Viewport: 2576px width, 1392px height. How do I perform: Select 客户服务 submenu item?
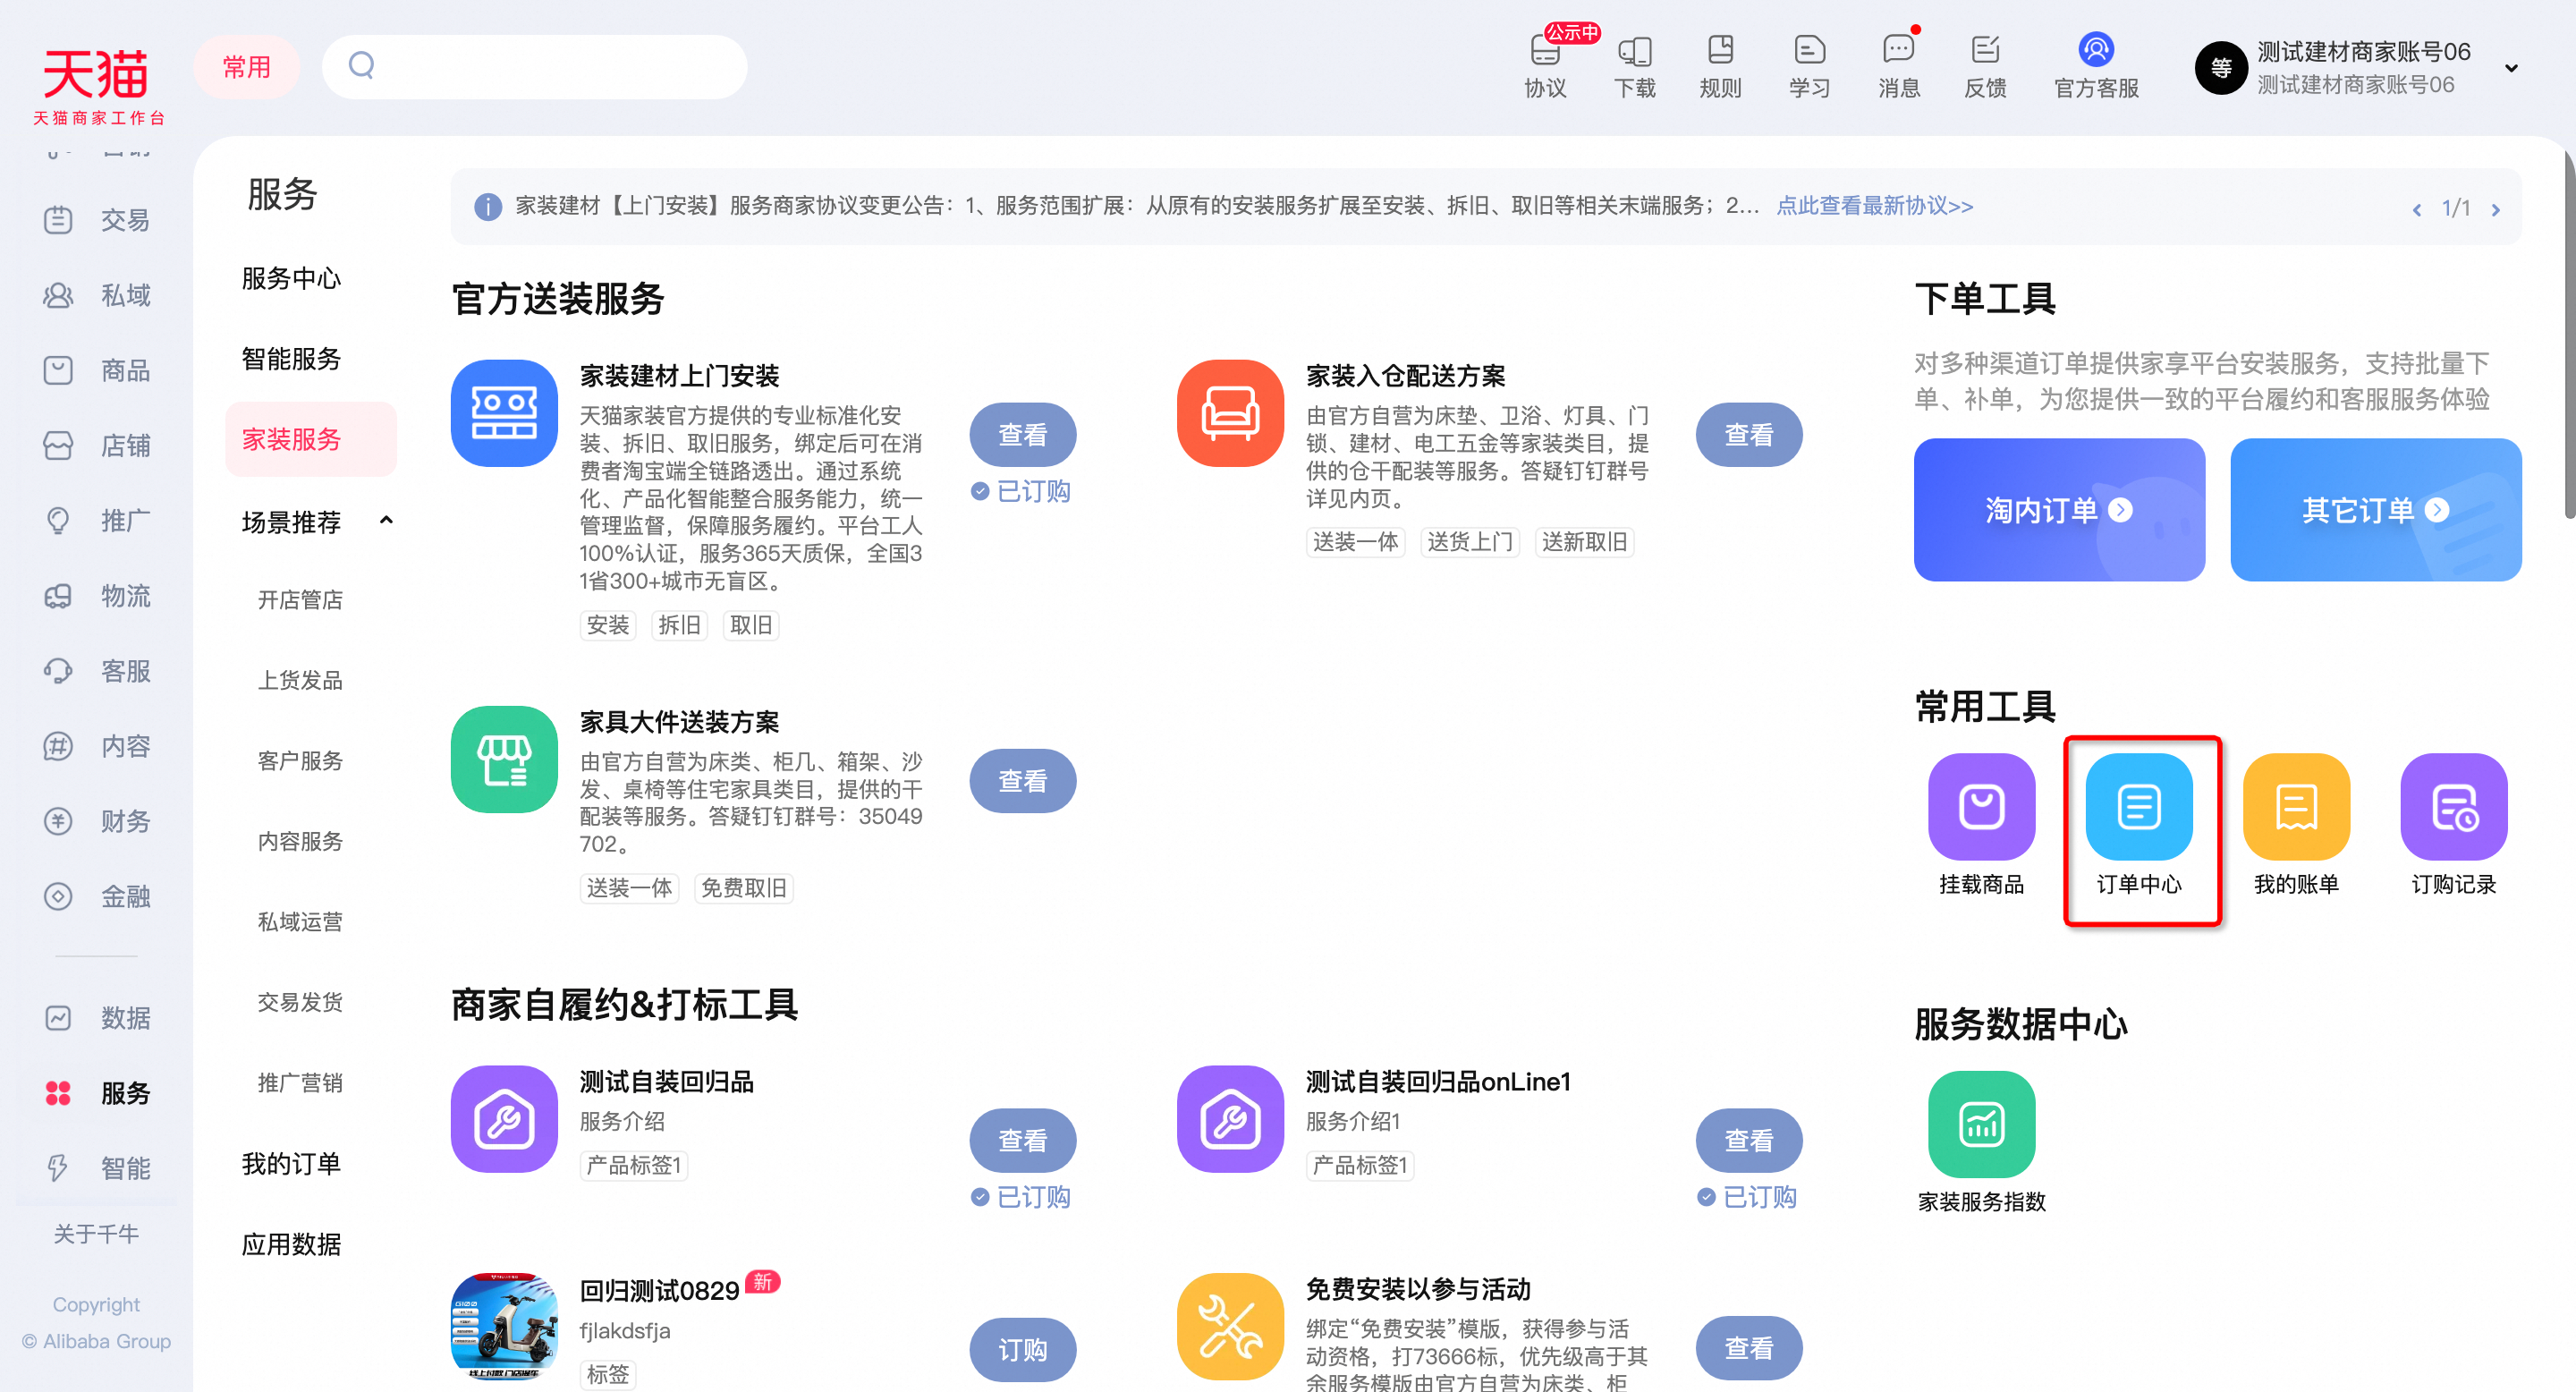(x=300, y=761)
